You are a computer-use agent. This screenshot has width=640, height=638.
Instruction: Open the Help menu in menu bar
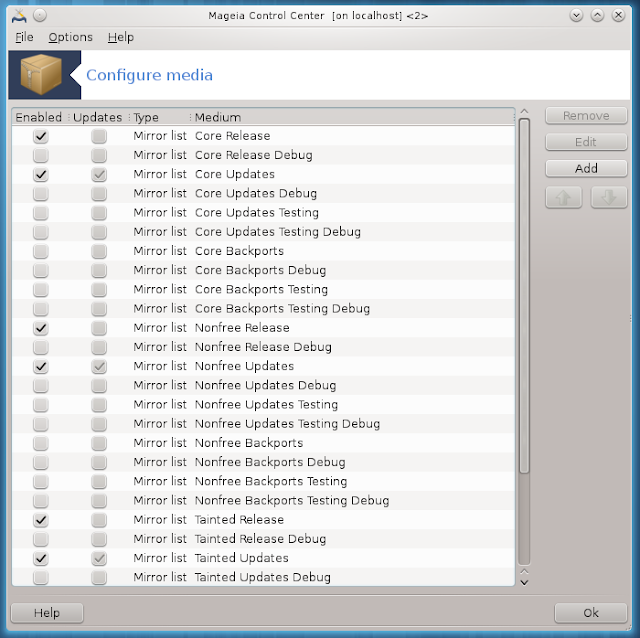point(121,37)
